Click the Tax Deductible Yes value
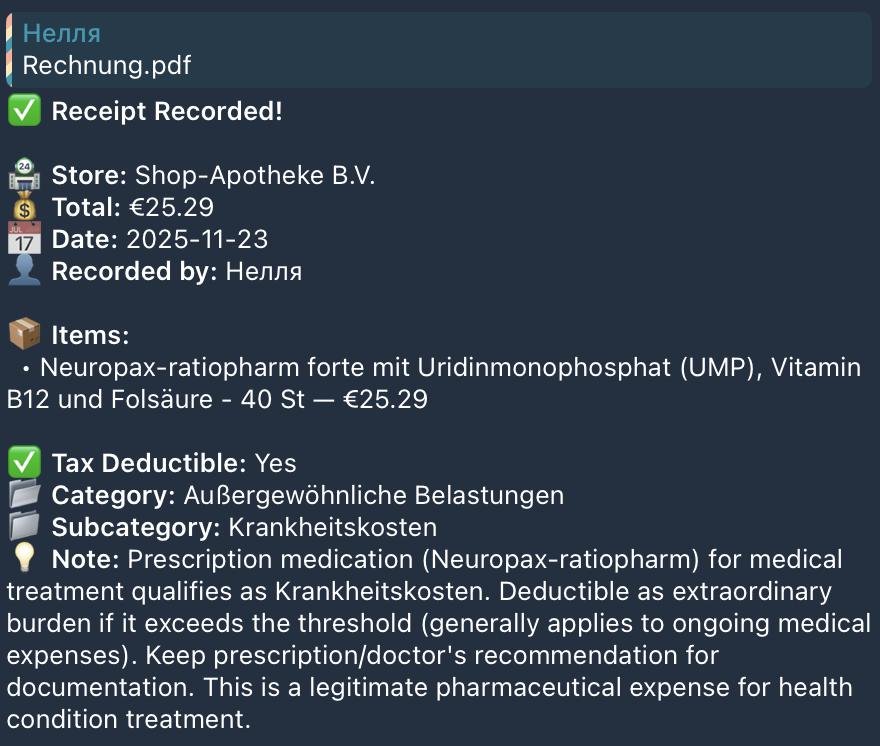Image resolution: width=880 pixels, height=746 pixels. click(275, 463)
